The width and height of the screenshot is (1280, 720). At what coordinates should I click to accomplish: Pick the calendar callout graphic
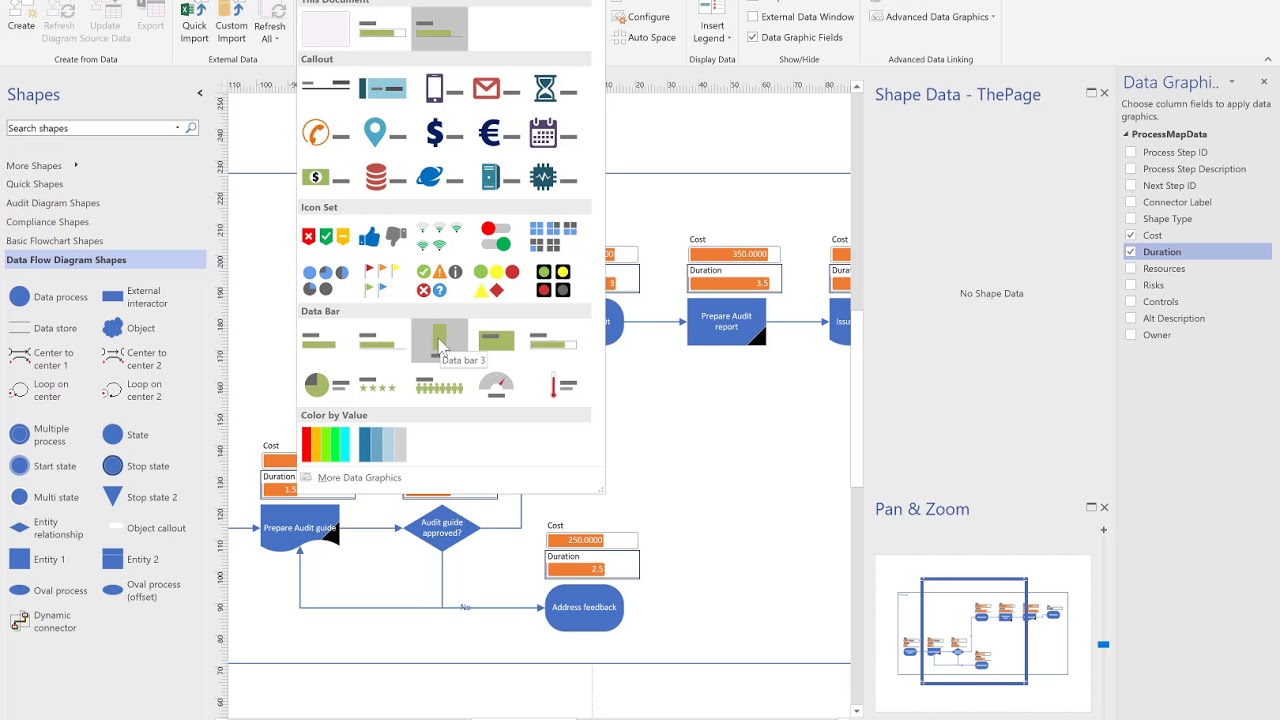554,133
